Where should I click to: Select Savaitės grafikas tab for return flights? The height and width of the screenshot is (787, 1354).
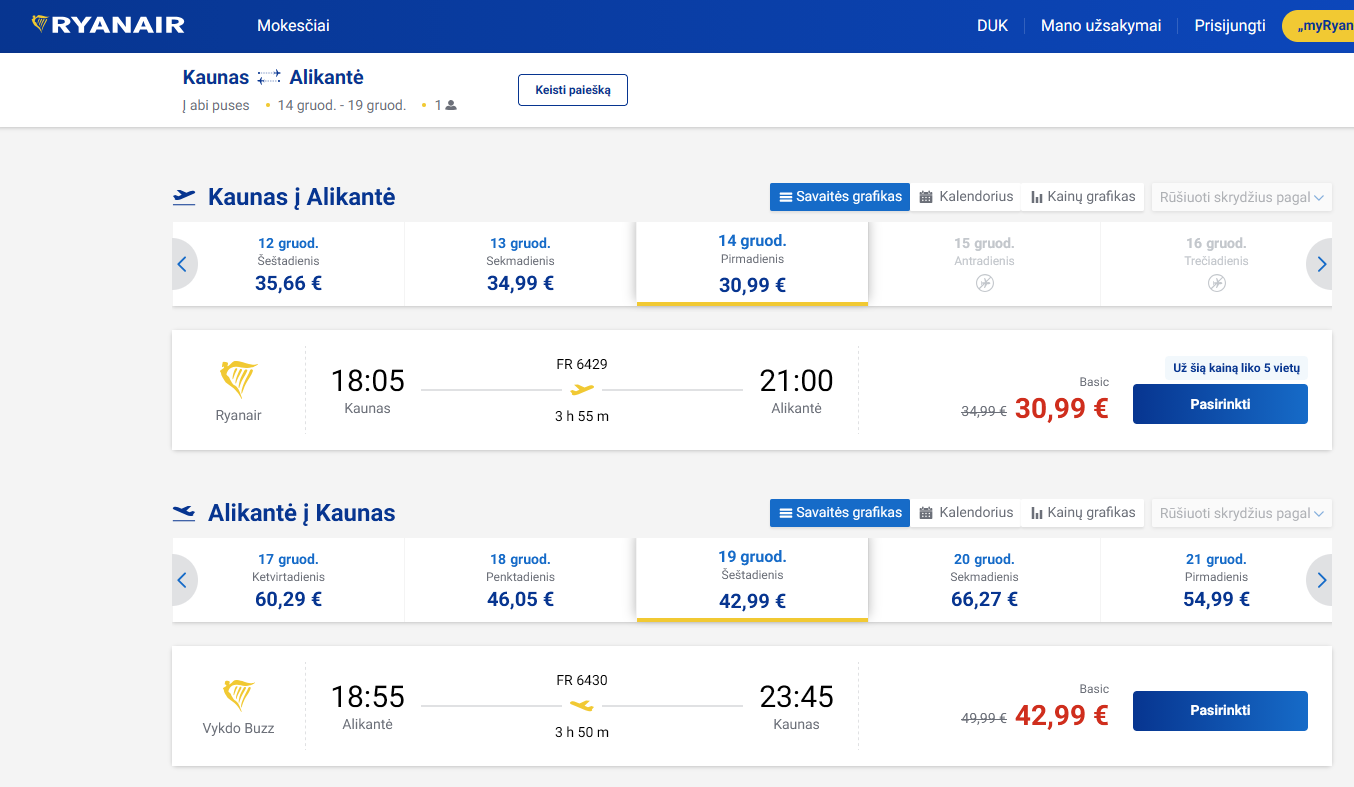coord(840,513)
